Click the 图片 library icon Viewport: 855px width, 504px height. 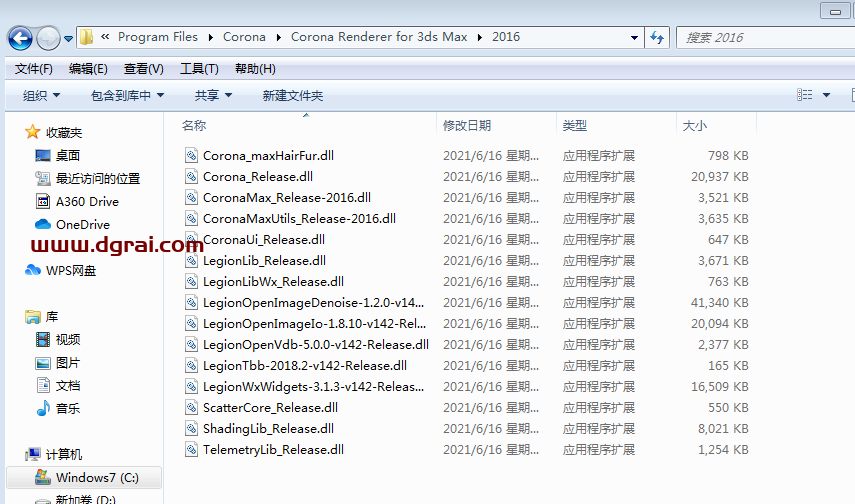point(43,363)
